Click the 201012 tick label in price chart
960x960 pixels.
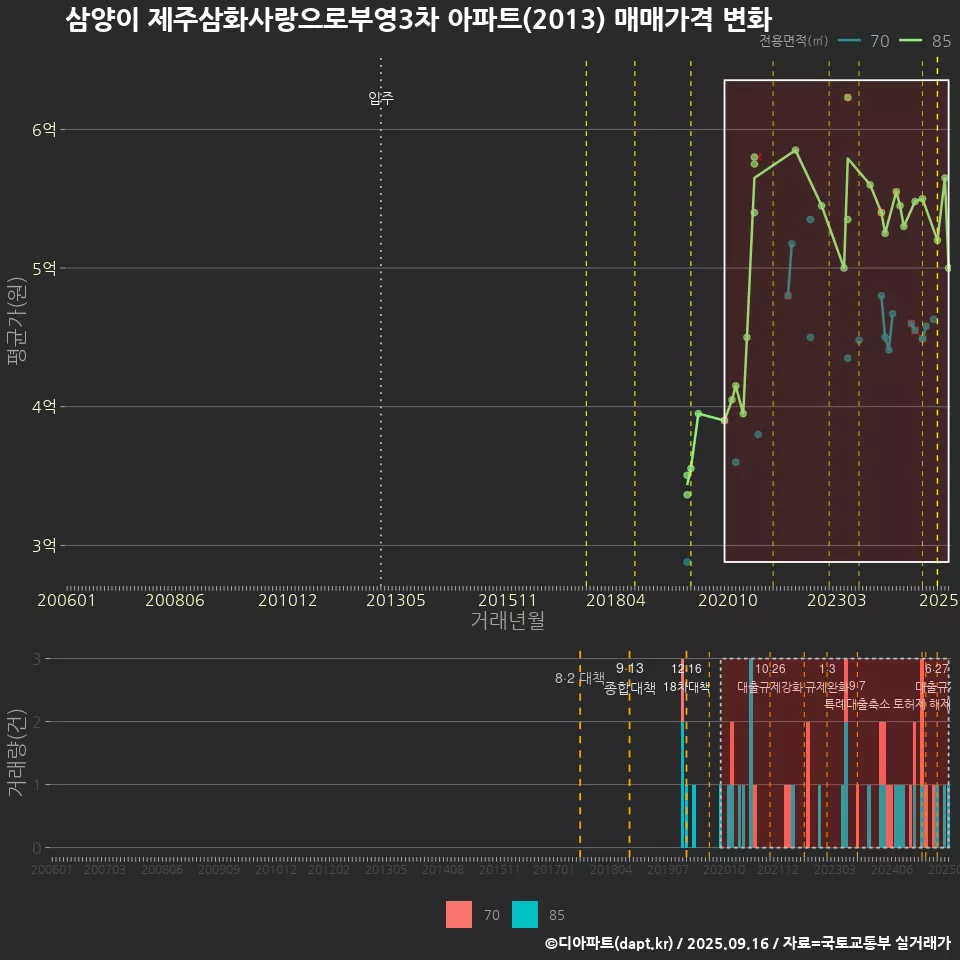pyautogui.click(x=287, y=600)
